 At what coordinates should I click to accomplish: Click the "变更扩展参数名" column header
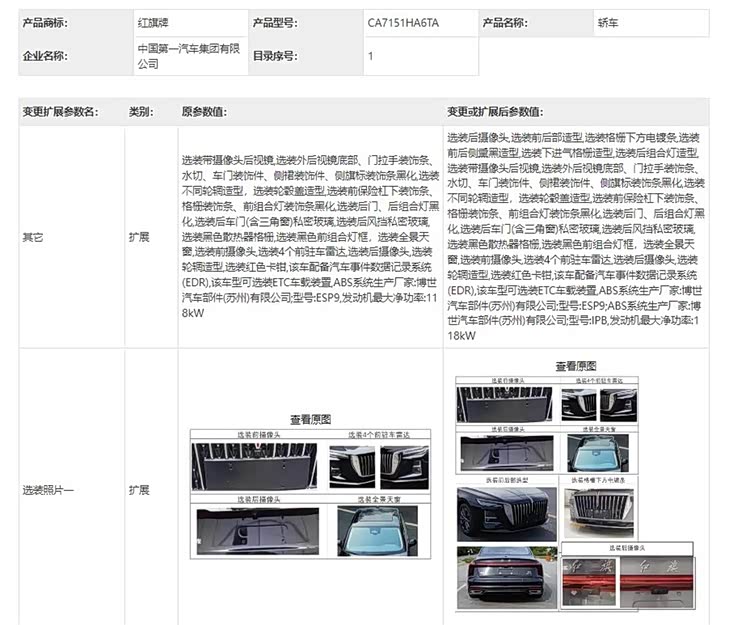coord(60,111)
